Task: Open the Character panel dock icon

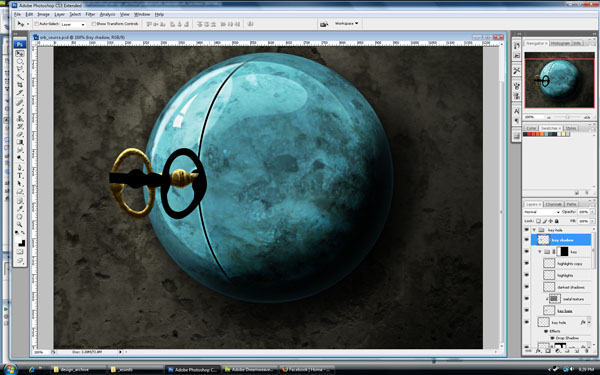Action: pyautogui.click(x=517, y=111)
